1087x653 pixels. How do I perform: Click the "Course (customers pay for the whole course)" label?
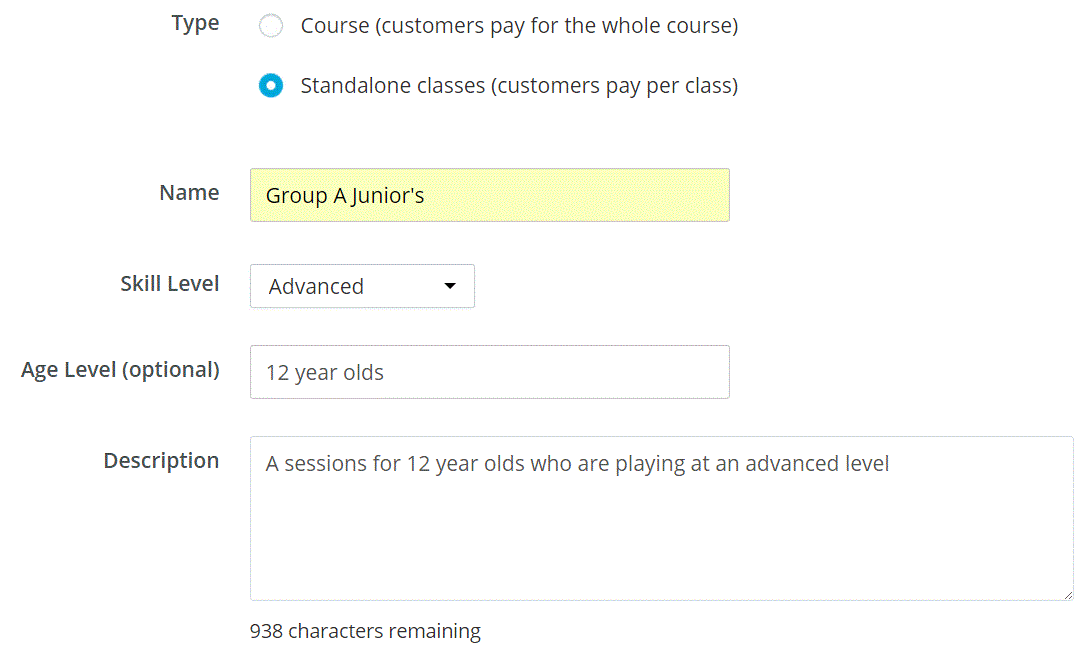pyautogui.click(x=519, y=26)
